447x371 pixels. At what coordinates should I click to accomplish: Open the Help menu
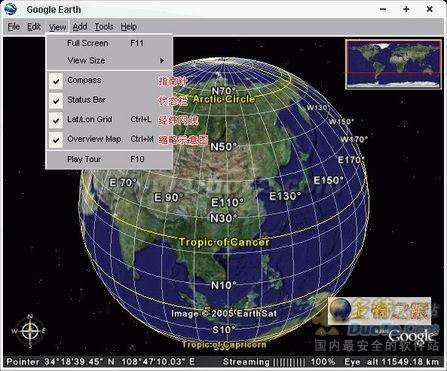[x=128, y=27]
